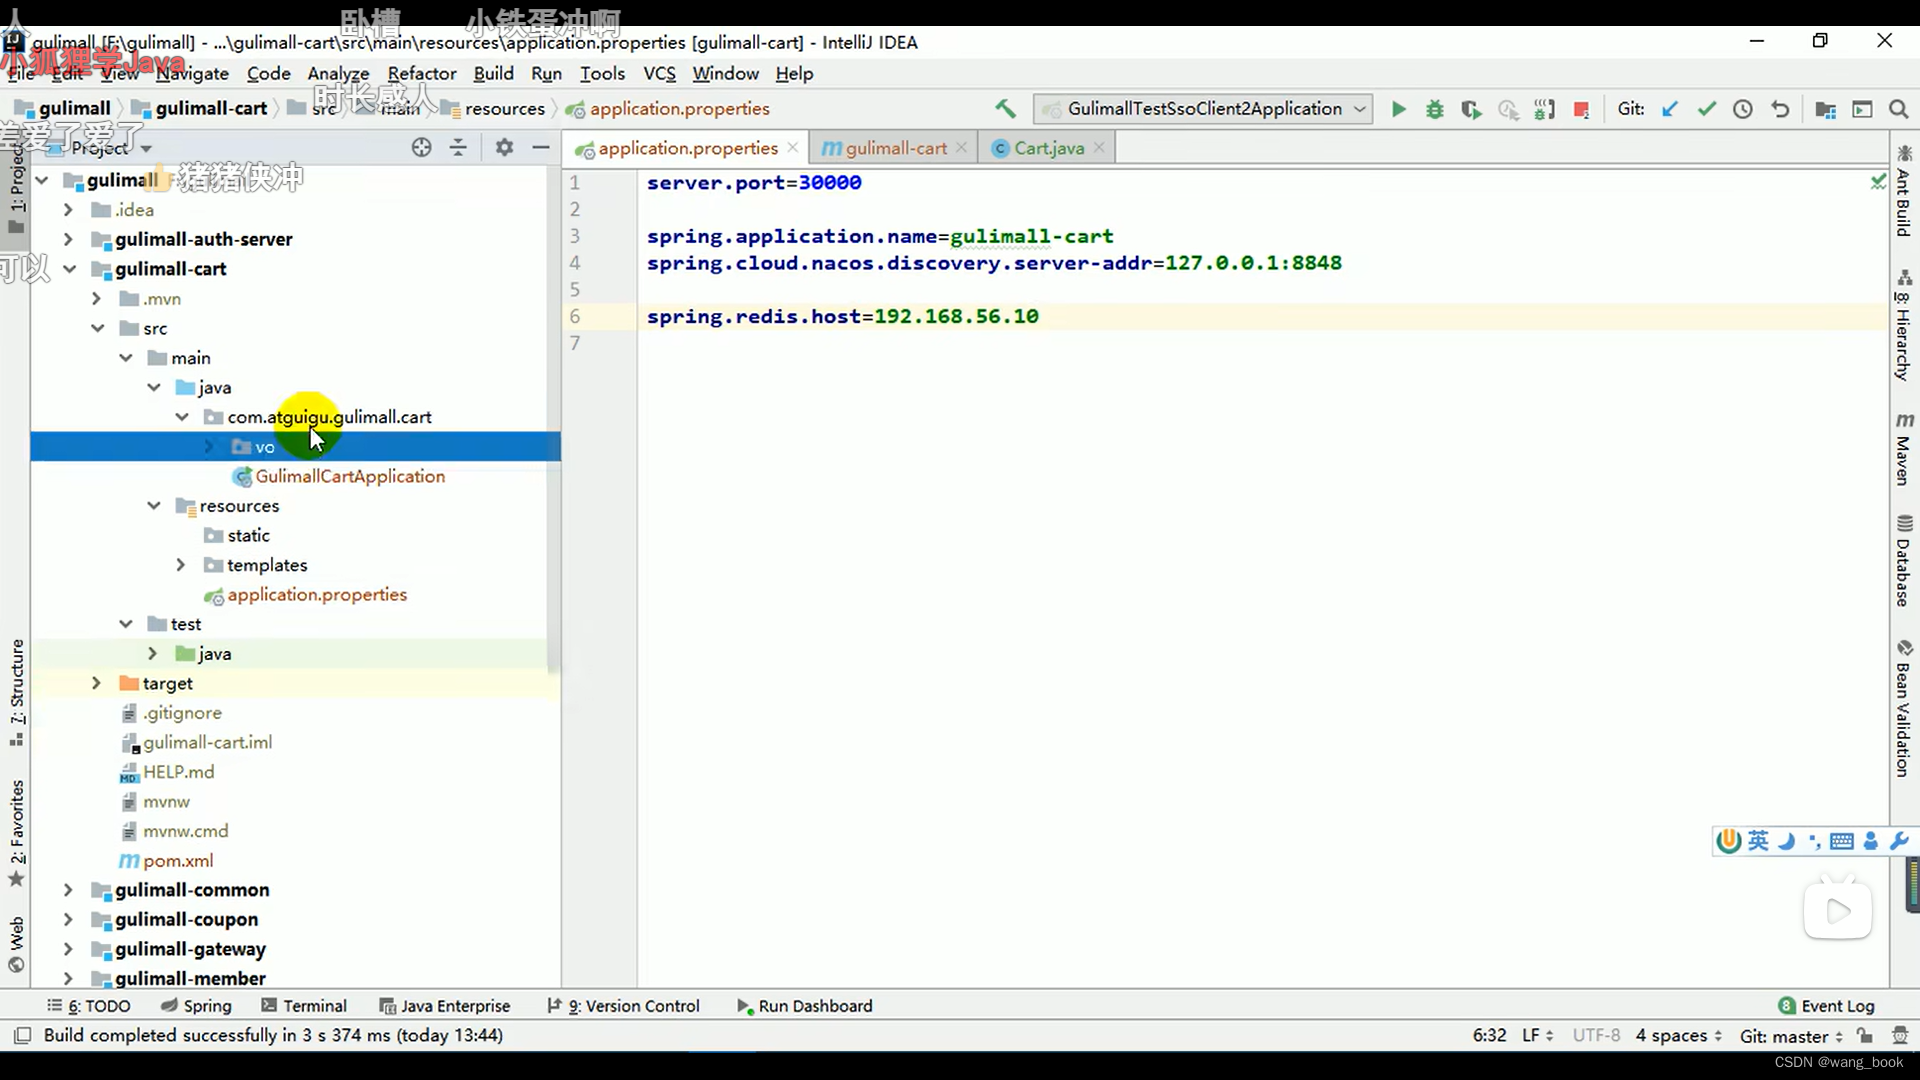The width and height of the screenshot is (1920, 1080).
Task: Expand the gulimall-auth-server module
Action: pyautogui.click(x=69, y=239)
